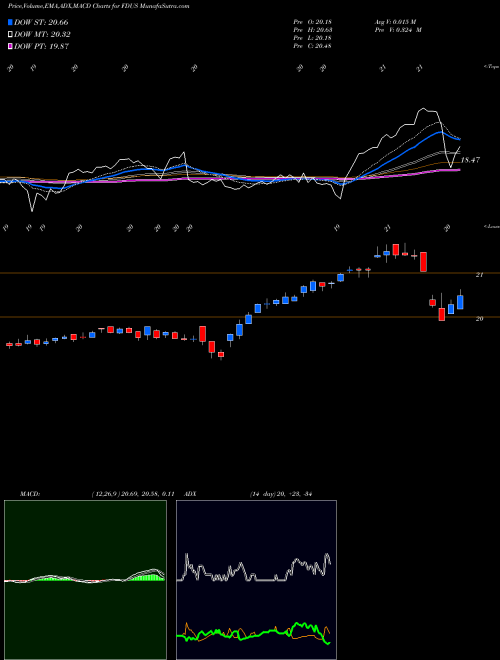This screenshot has height=660, width=500.
Task: Click the 'Pre H: 20.63' value
Action: (x=312, y=30)
